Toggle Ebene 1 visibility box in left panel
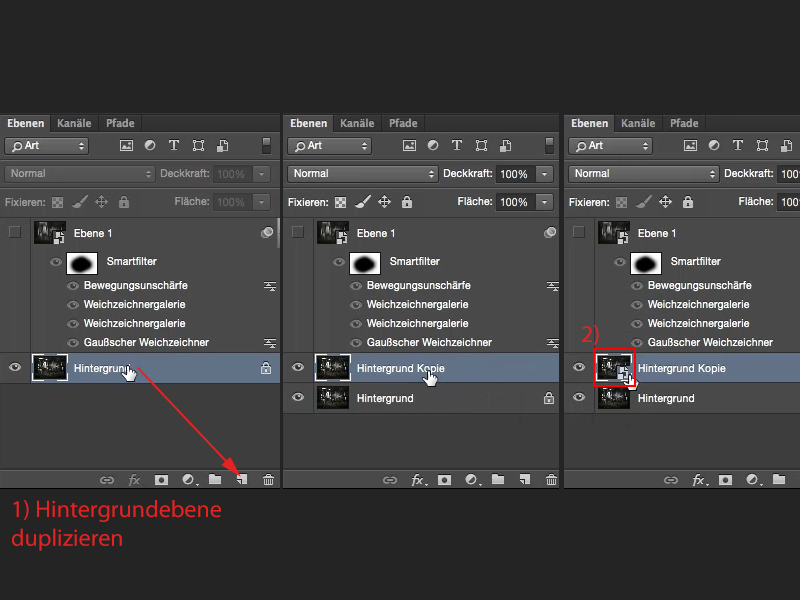Viewport: 800px width, 600px height. click(15, 233)
